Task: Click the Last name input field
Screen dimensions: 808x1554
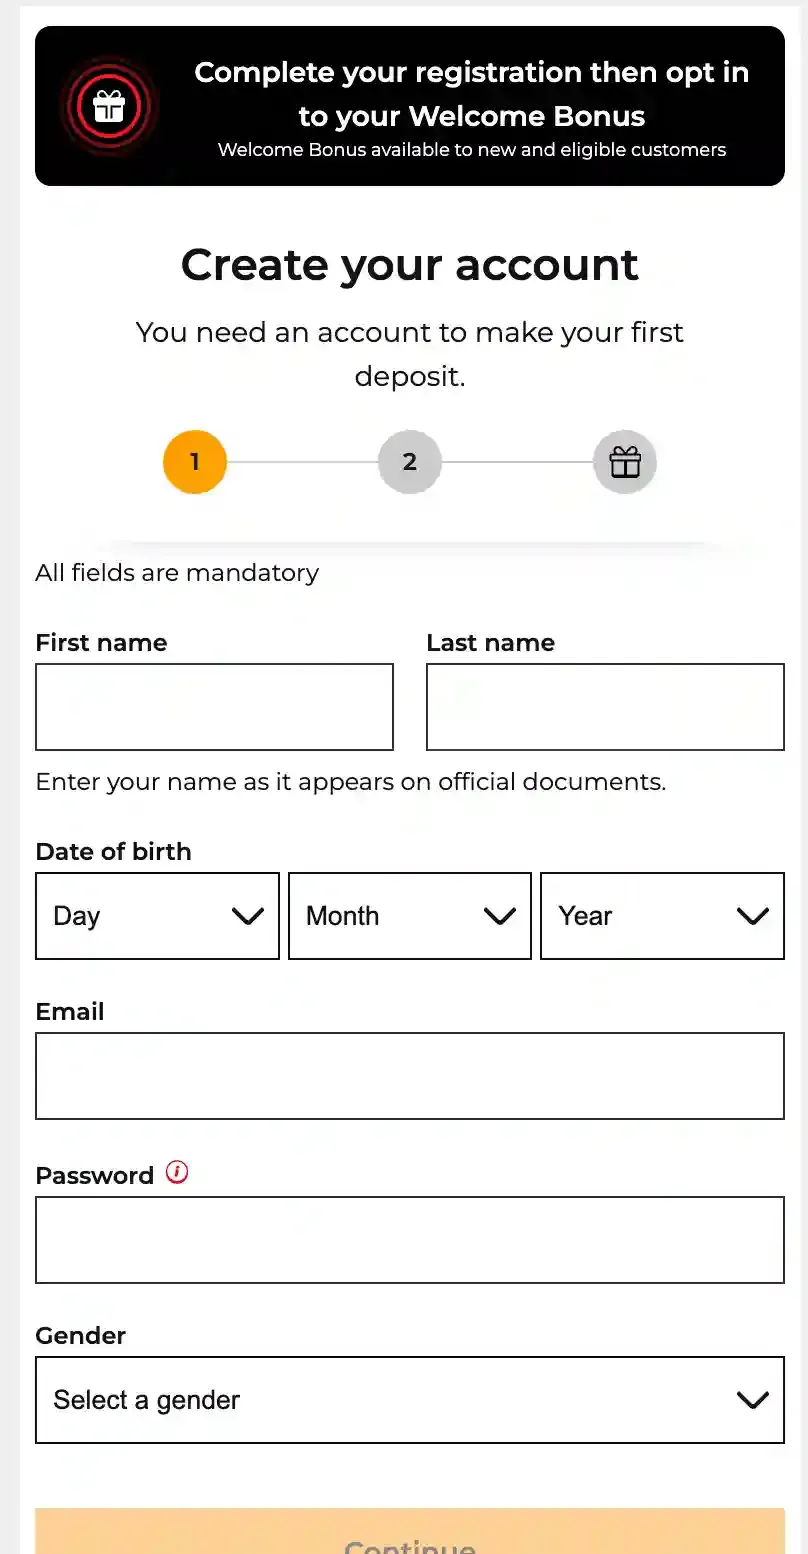Action: [x=605, y=706]
